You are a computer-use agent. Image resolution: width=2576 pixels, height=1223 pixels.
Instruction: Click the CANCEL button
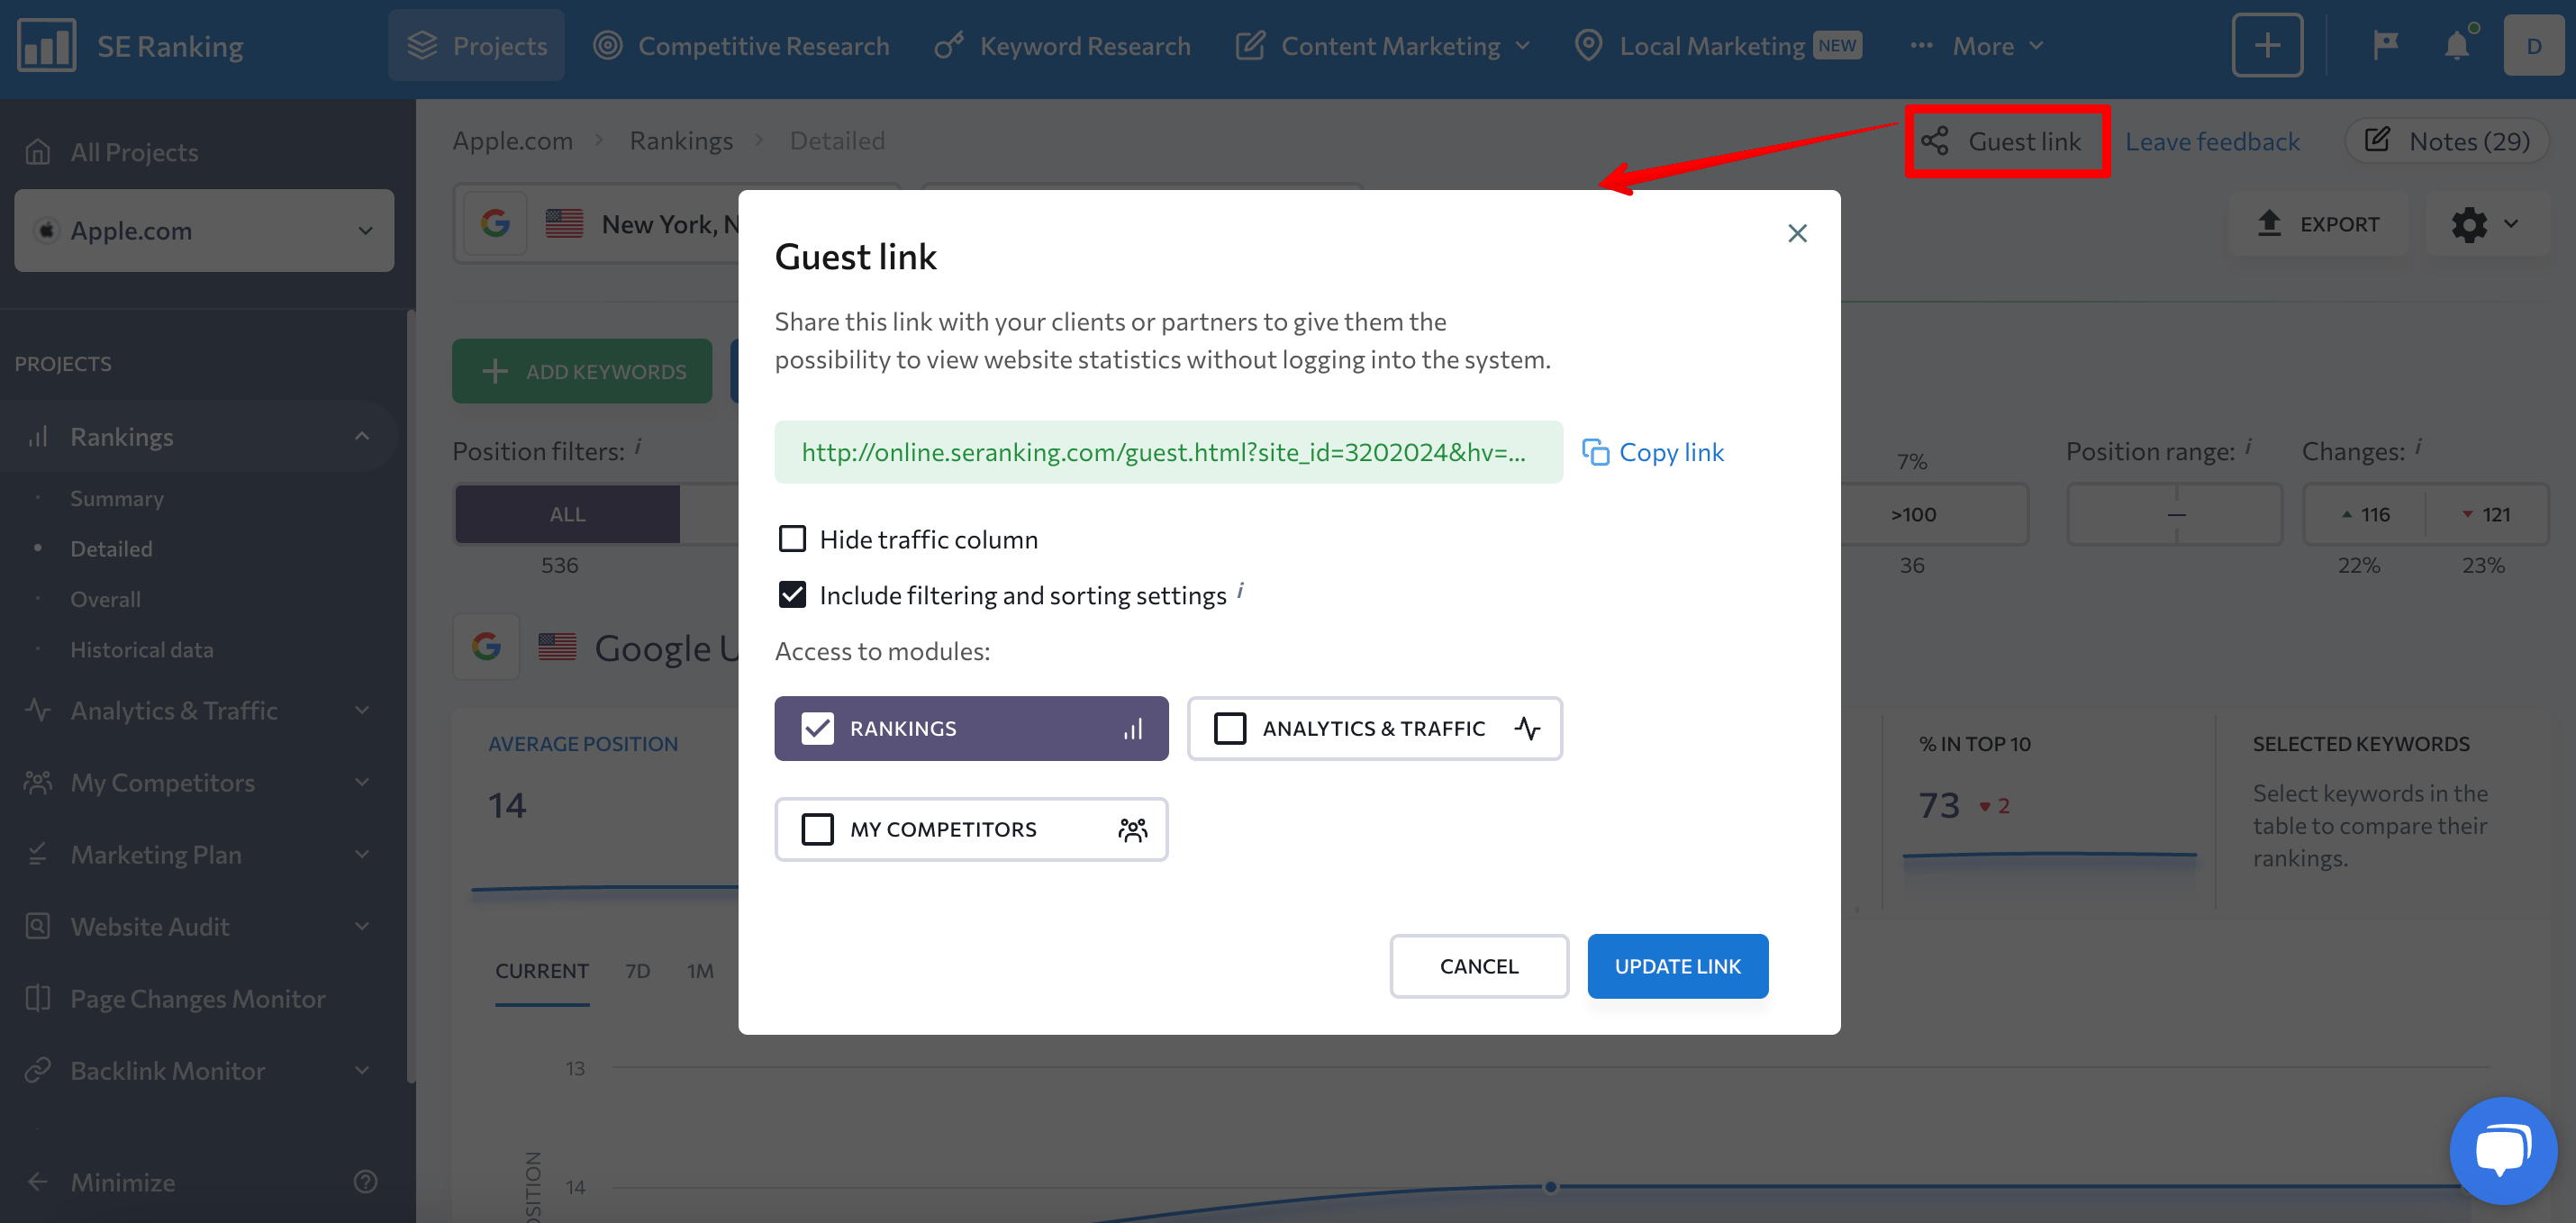(1478, 966)
